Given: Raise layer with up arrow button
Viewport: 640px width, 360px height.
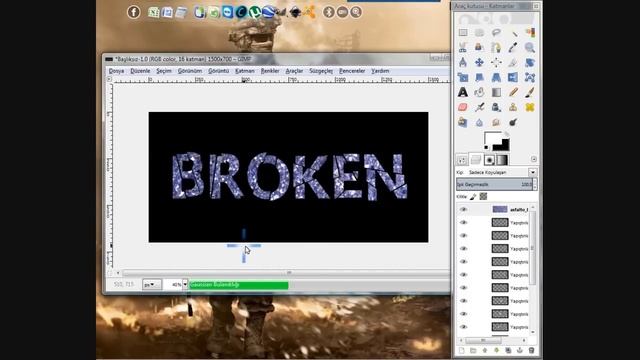Looking at the screenshot, I should click(484, 351).
